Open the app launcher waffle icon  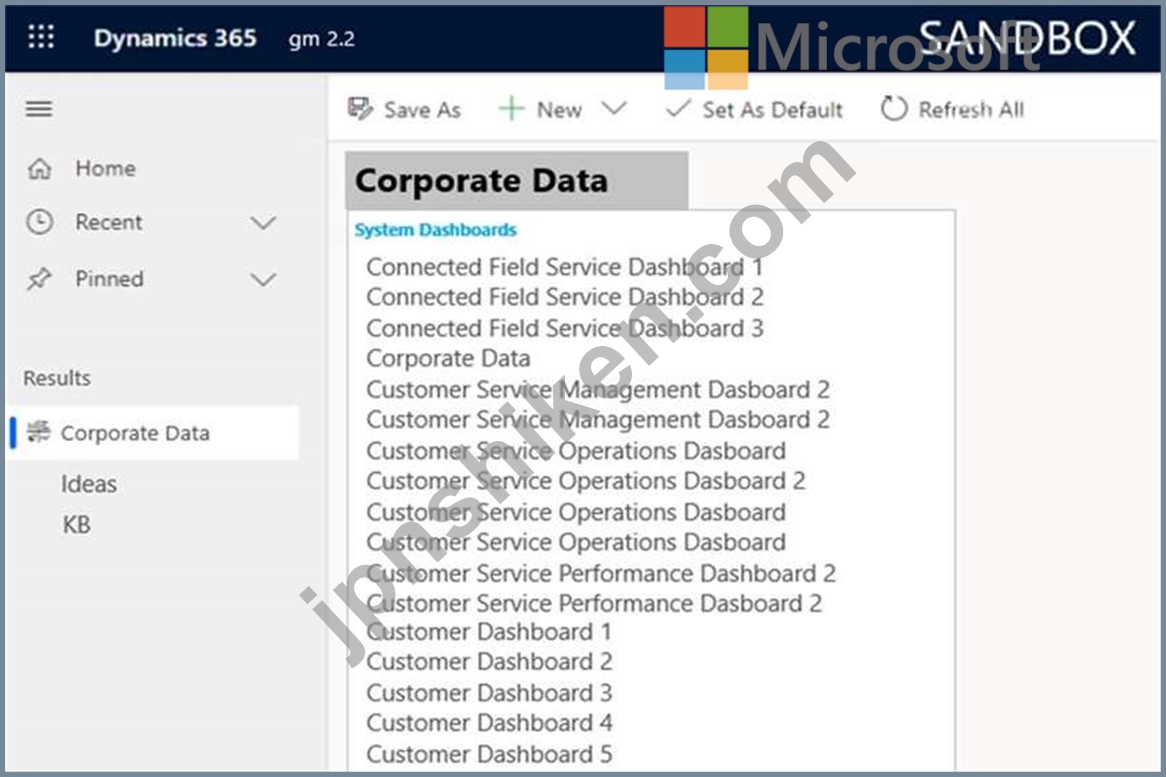coord(41,36)
